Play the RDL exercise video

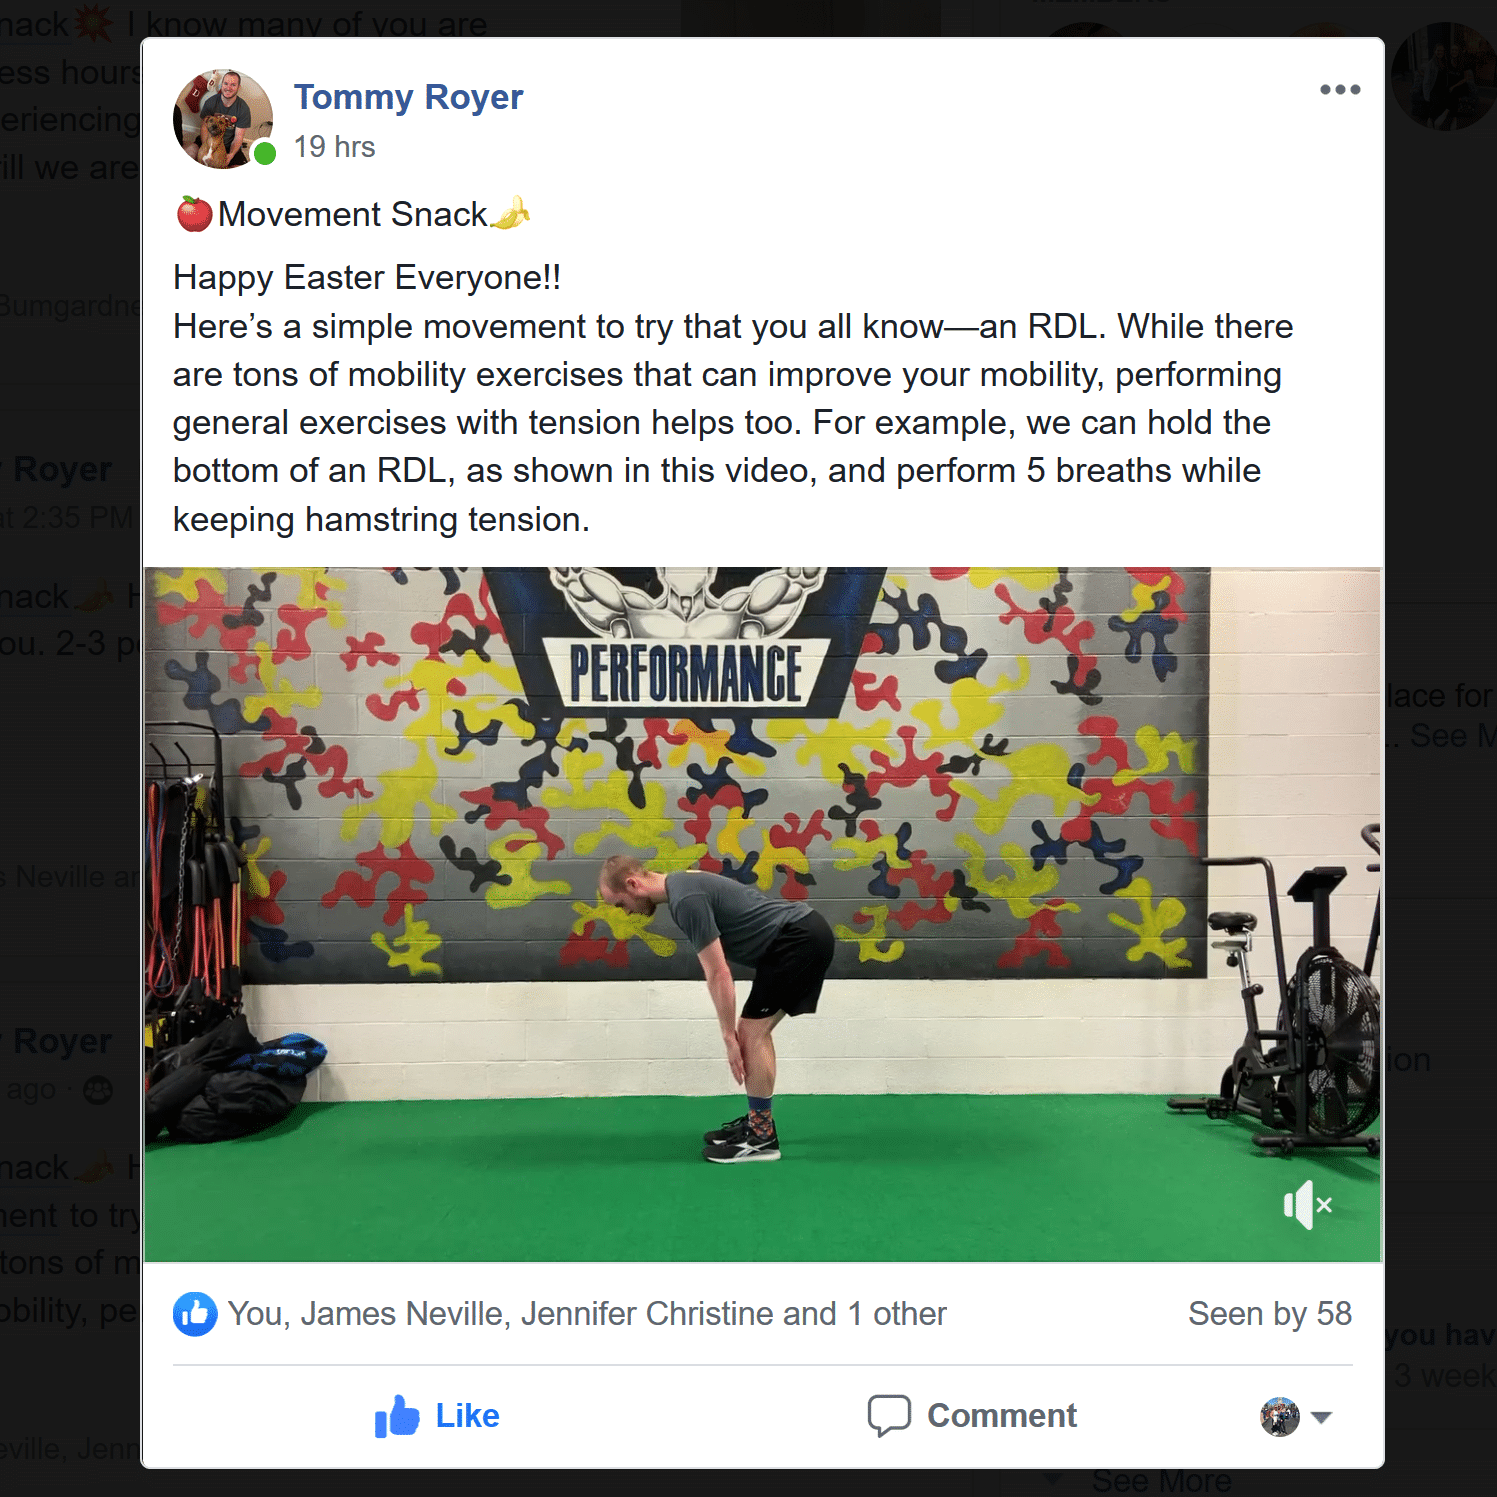[x=763, y=915]
